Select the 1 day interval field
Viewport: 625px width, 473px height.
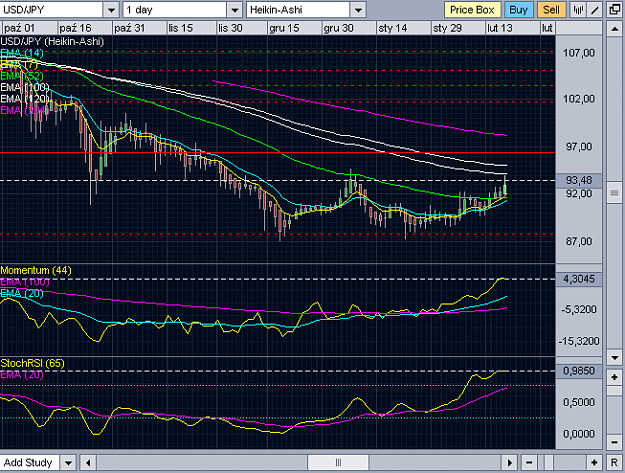175,10
